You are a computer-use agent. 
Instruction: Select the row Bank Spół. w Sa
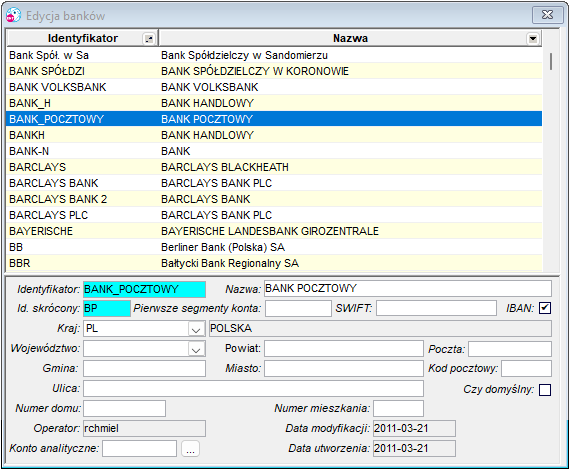click(274, 55)
